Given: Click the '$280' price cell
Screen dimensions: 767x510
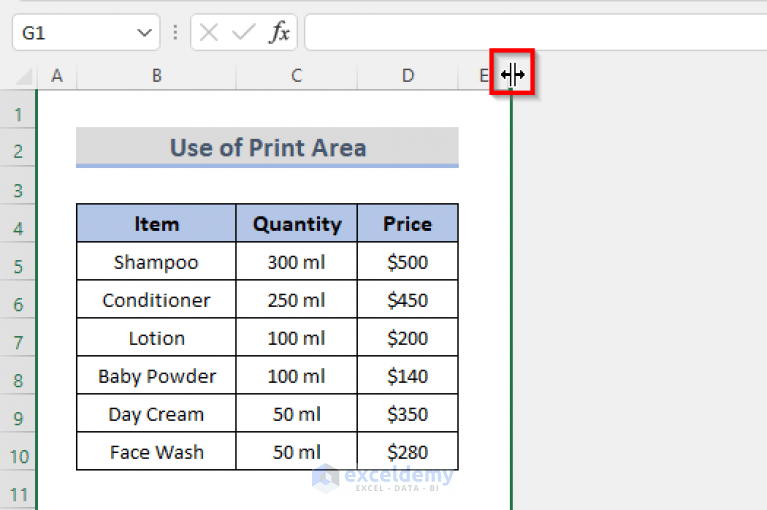Looking at the screenshot, I should (x=408, y=452).
